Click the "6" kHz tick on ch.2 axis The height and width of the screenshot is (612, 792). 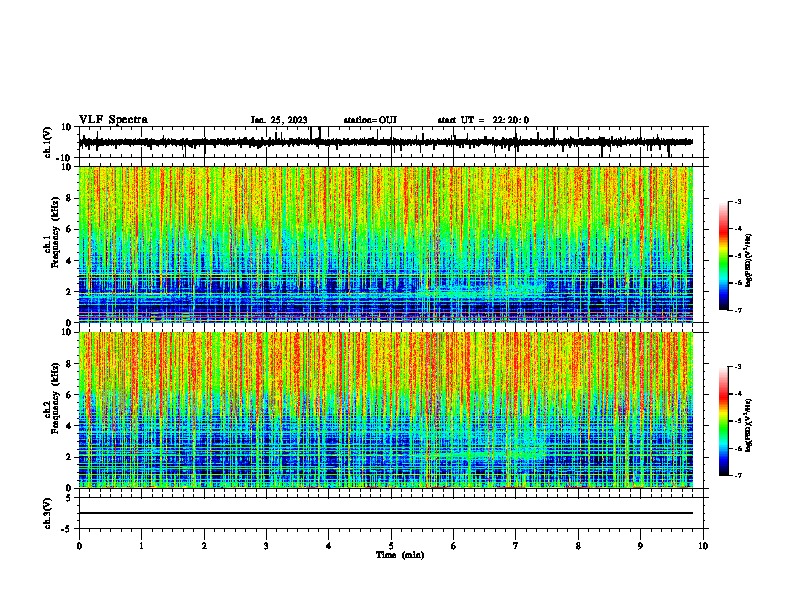(69, 395)
